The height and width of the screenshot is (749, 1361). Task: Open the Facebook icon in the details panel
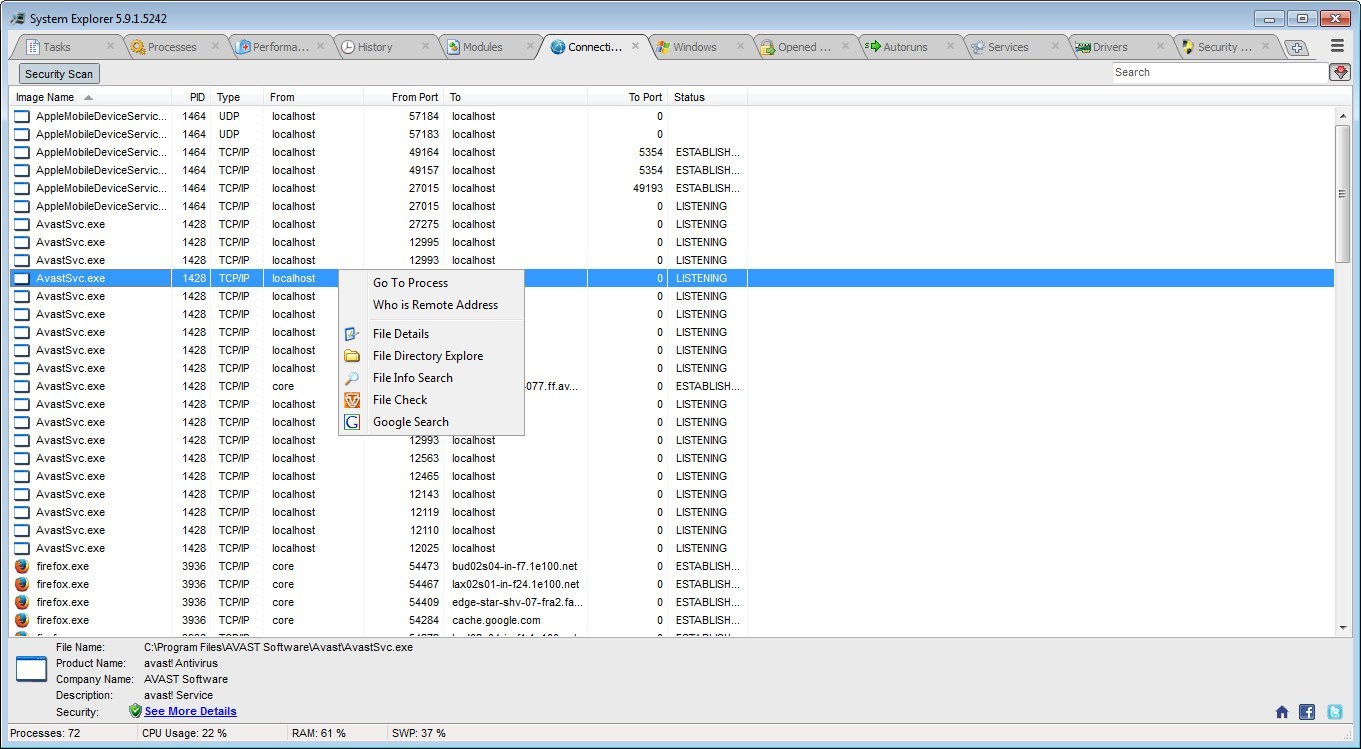(1307, 712)
